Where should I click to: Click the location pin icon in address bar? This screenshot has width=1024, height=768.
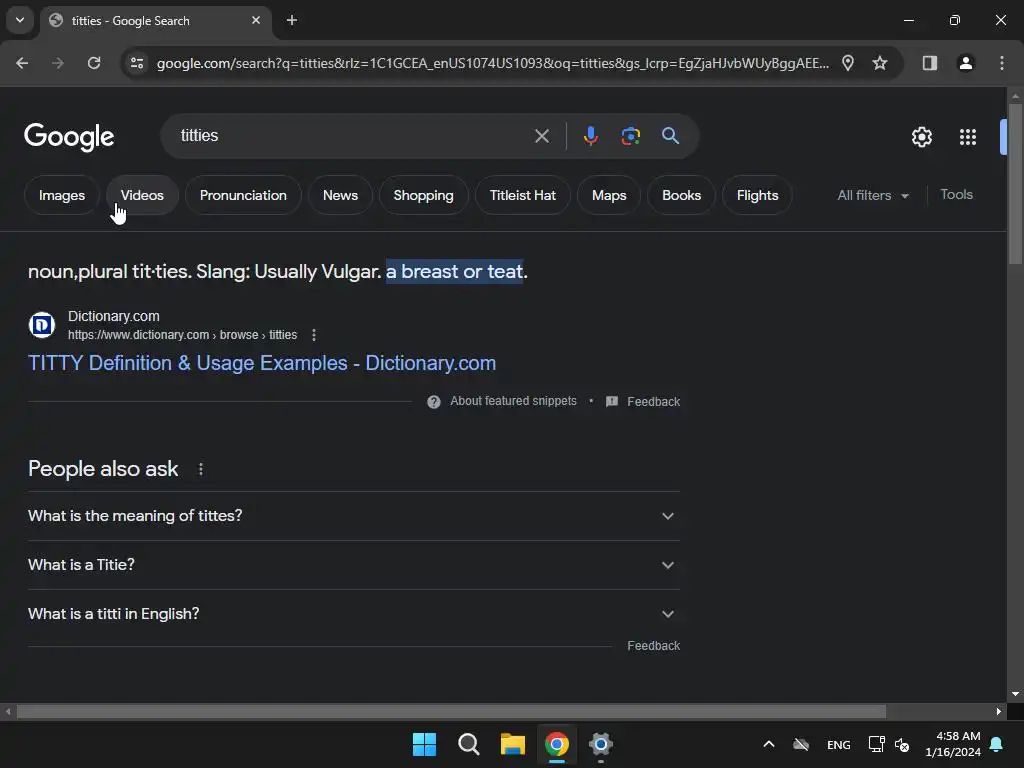tap(848, 63)
